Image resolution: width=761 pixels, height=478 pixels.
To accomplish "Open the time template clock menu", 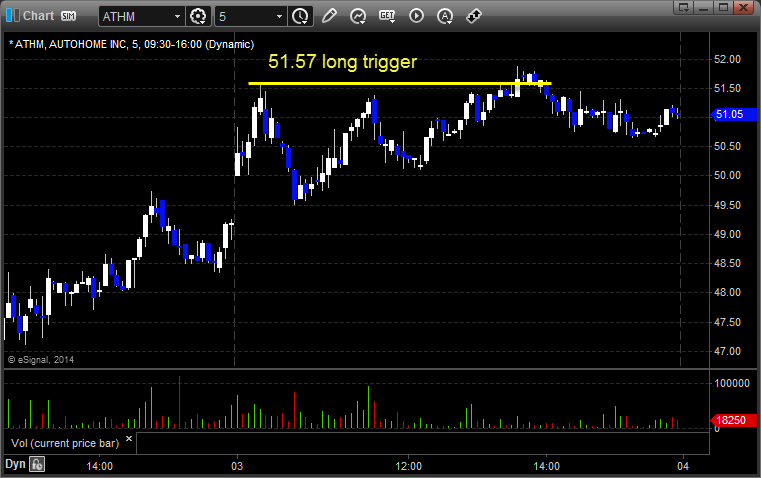I will pos(300,16).
